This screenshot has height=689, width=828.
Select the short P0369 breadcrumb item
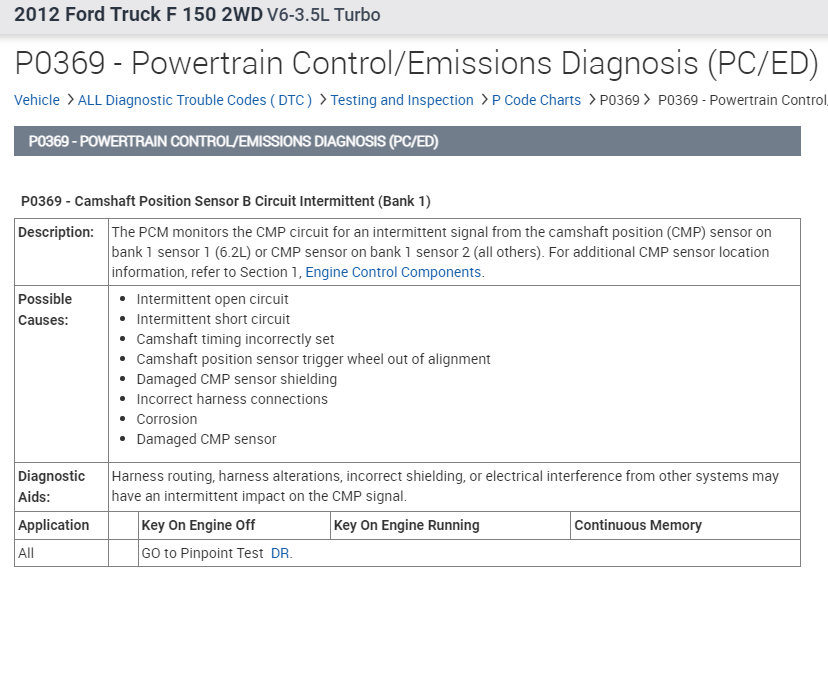620,100
